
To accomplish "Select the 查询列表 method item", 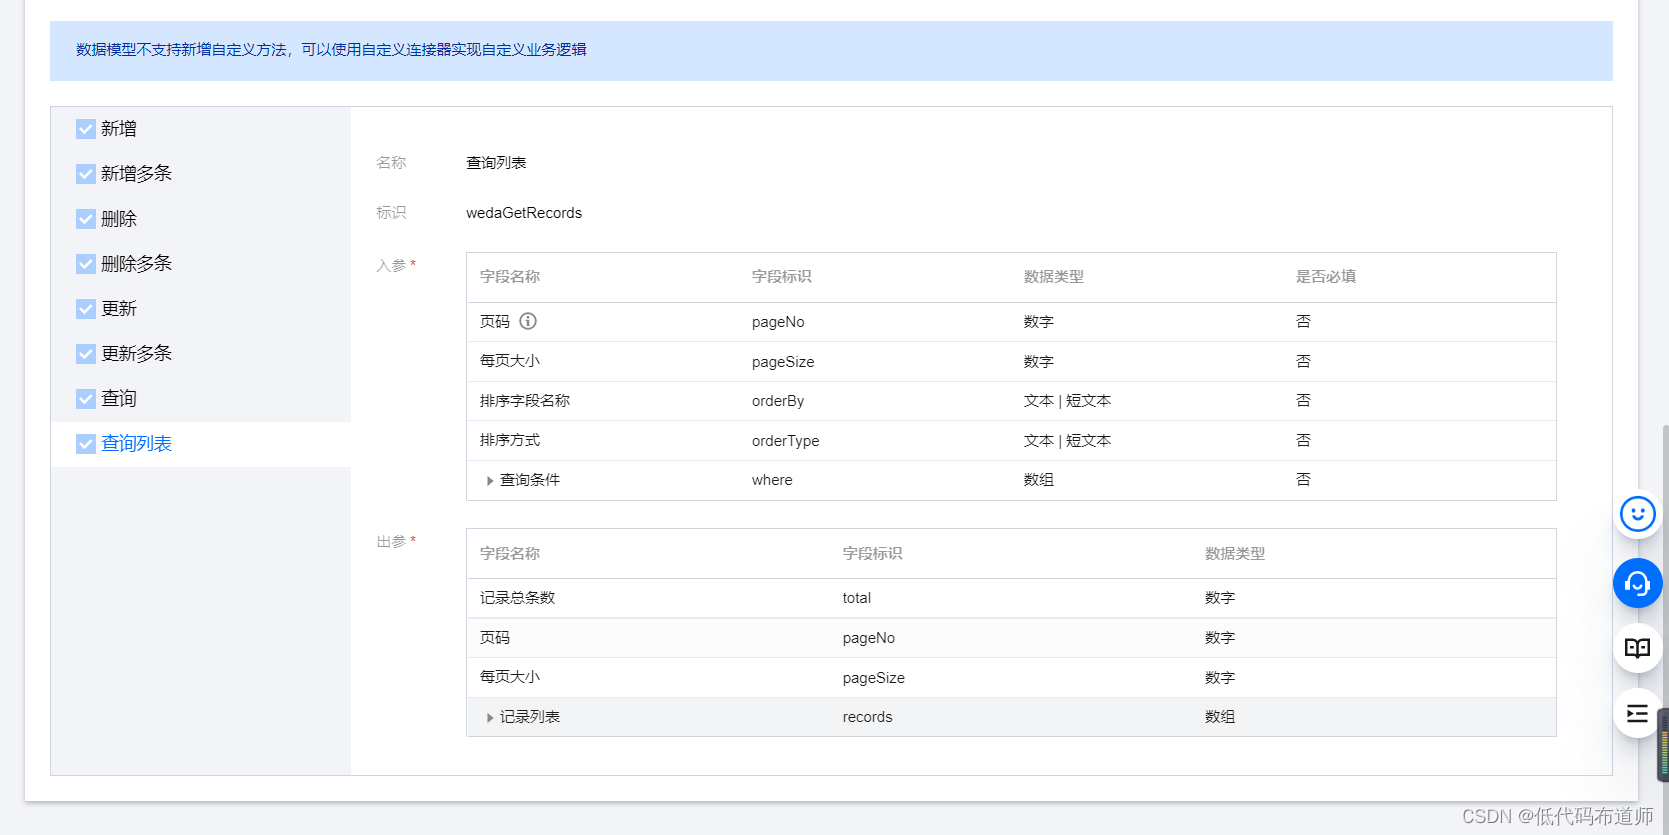I will 201,444.
